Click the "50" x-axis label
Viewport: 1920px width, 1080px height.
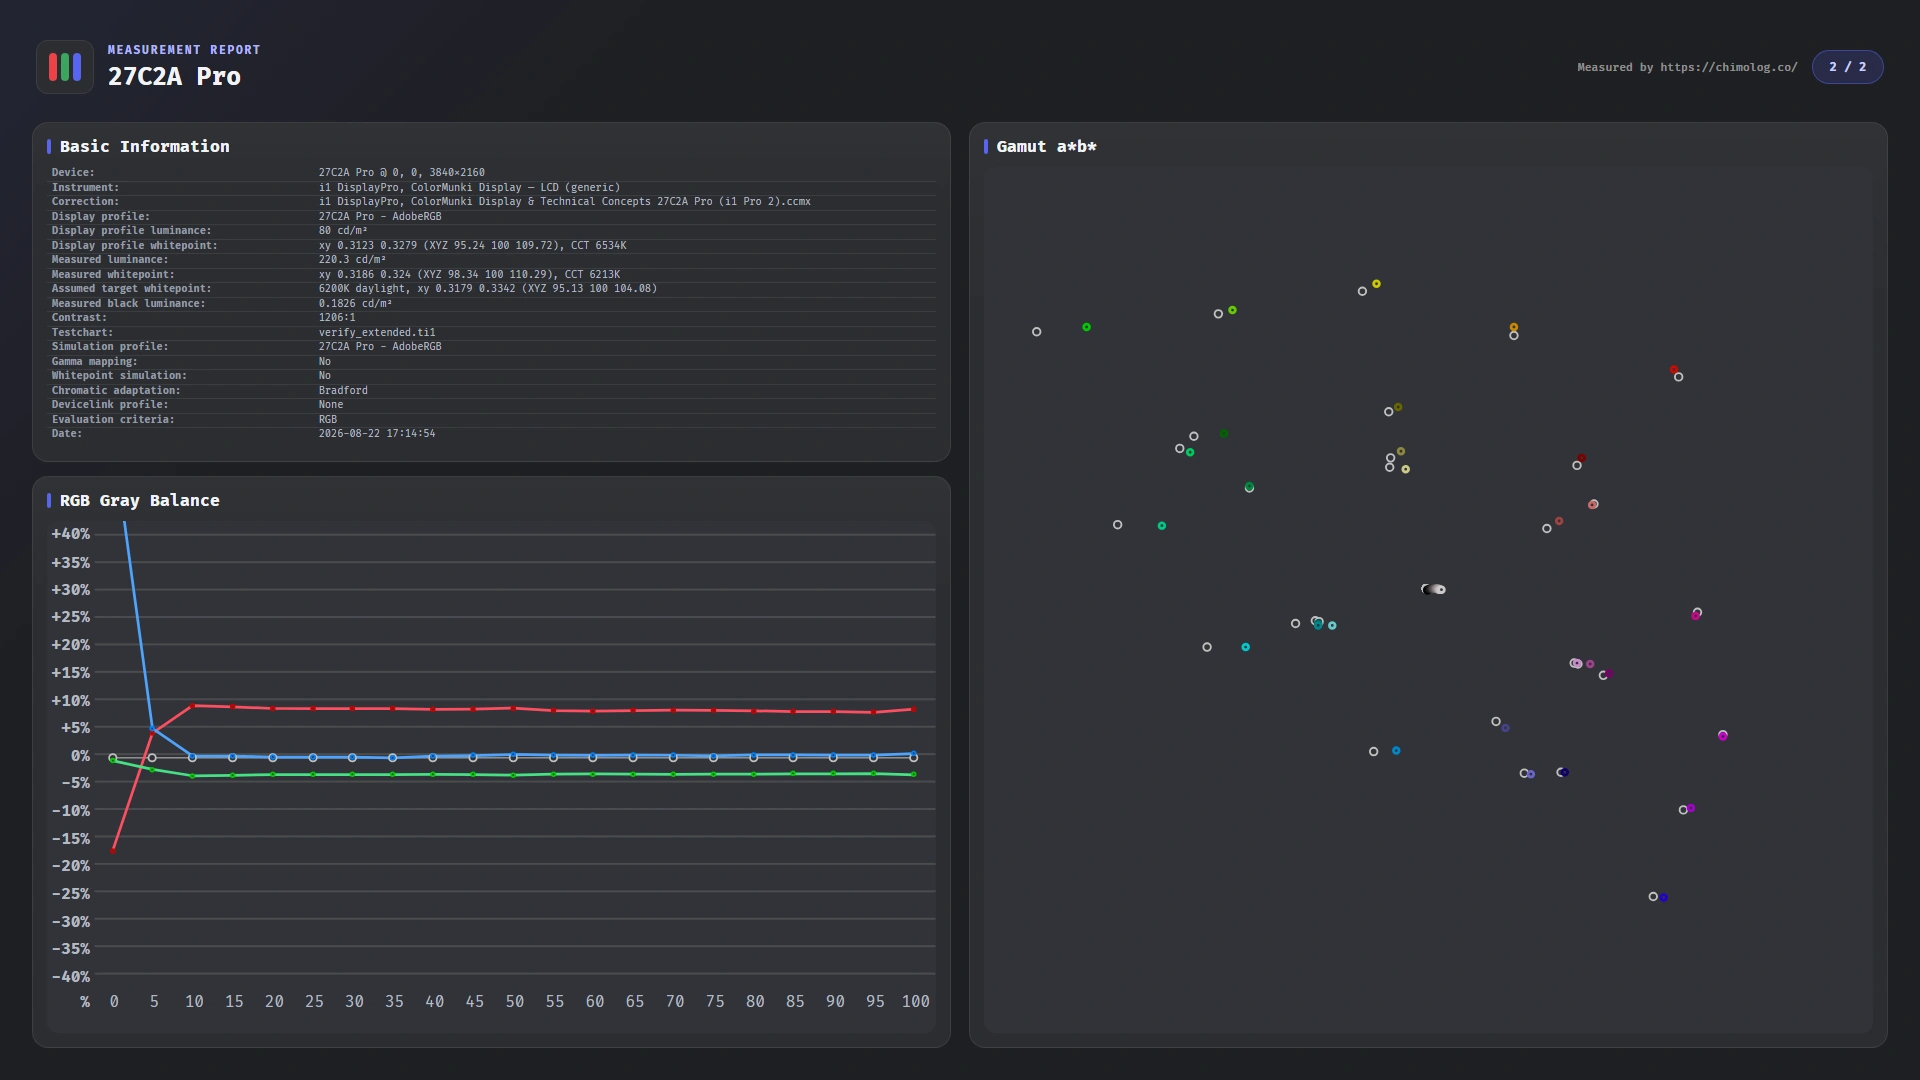[515, 1002]
